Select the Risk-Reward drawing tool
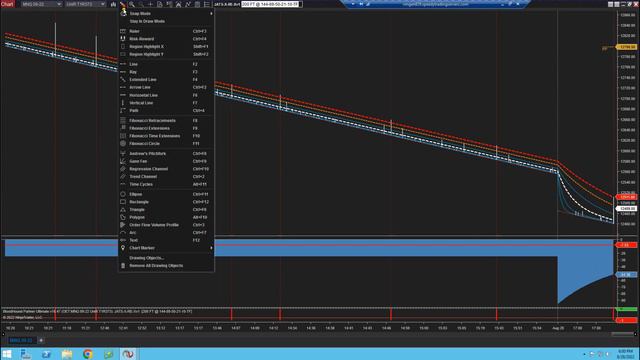This screenshot has width=640, height=360. pyautogui.click(x=166, y=39)
